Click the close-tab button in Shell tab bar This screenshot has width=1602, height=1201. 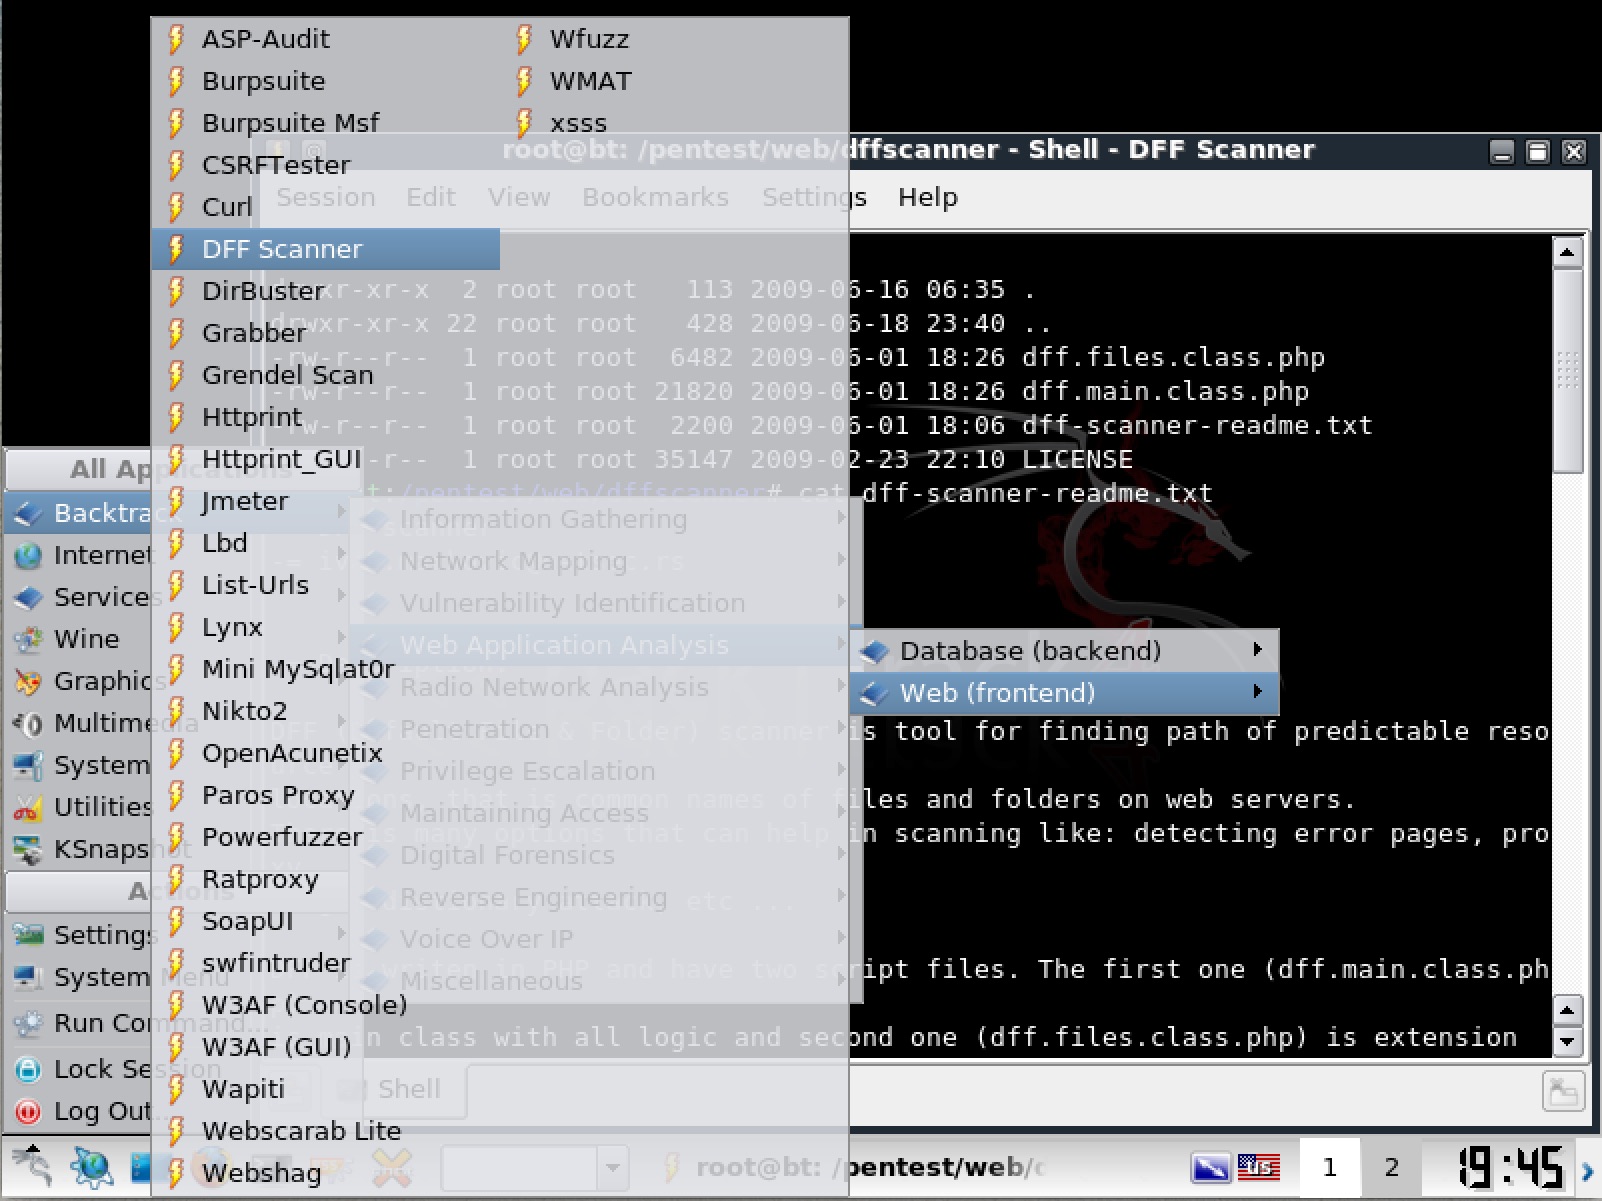point(1562,1090)
